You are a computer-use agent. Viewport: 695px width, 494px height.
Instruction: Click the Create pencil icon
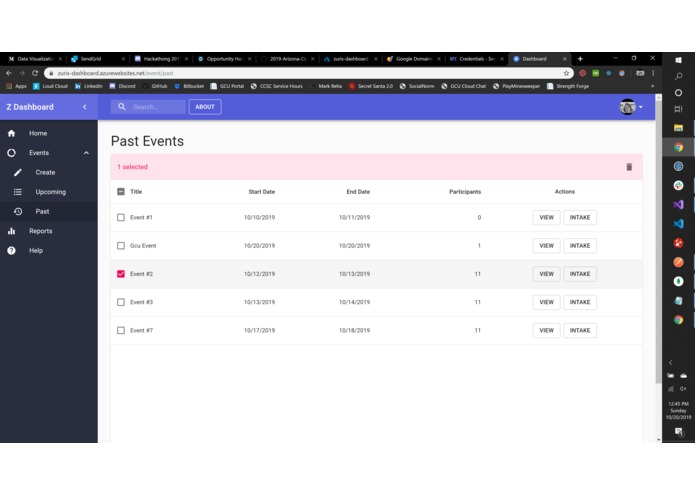[18, 172]
